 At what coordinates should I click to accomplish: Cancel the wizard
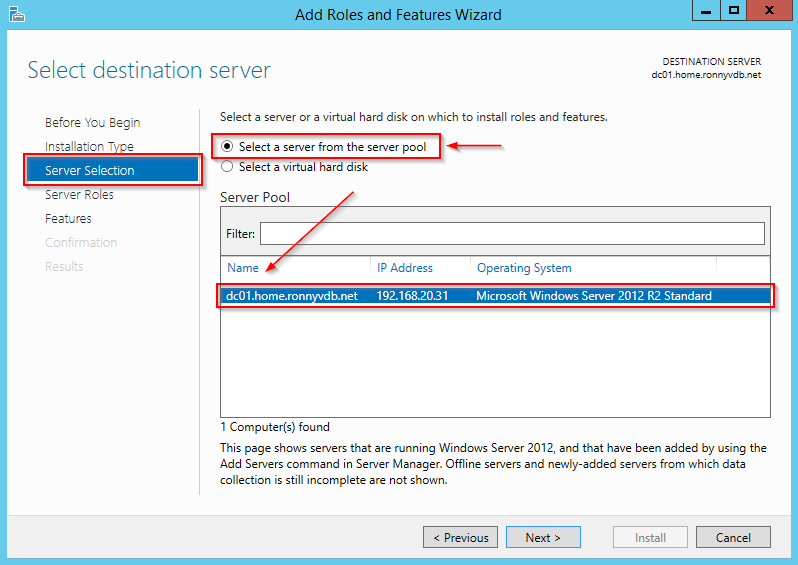[x=733, y=537]
